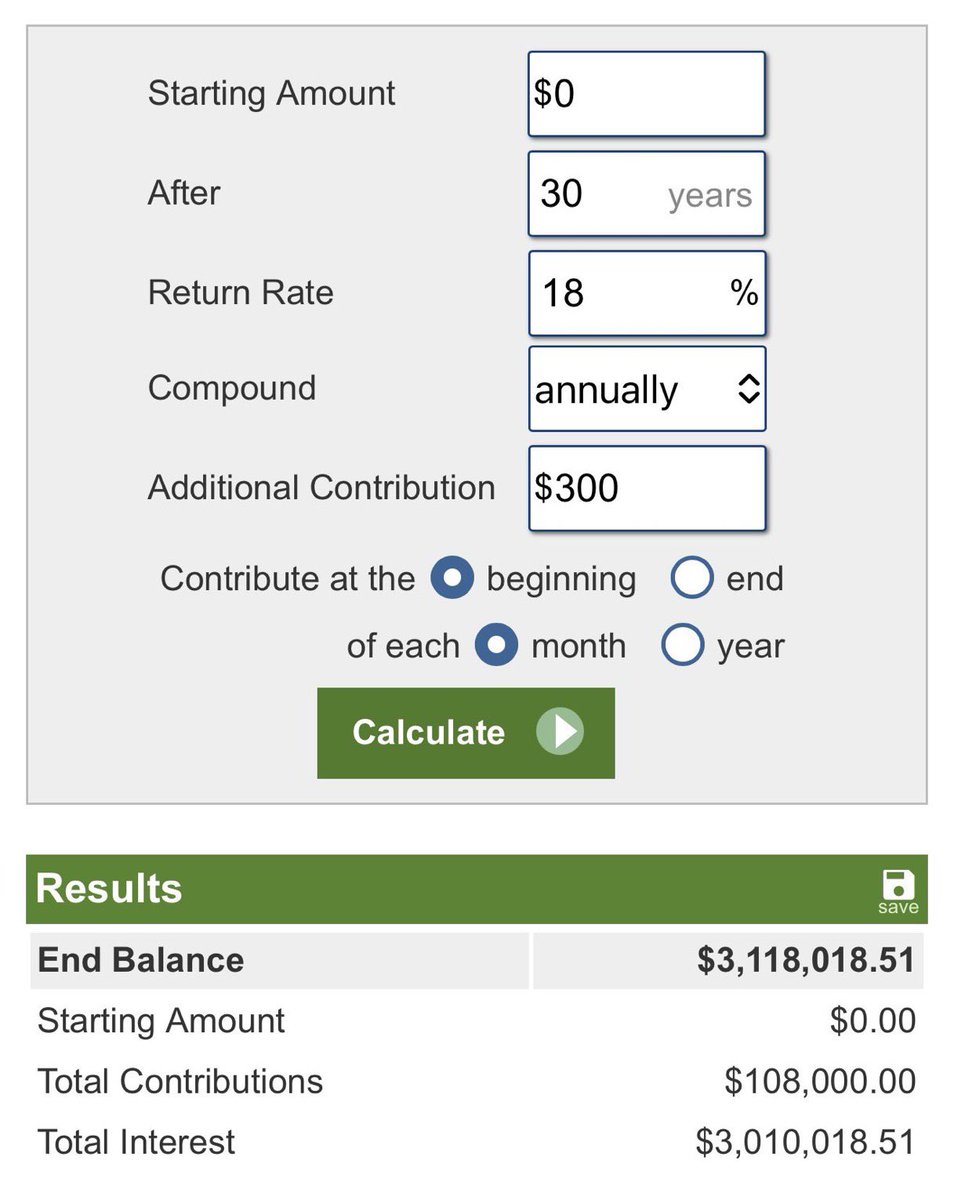Click the End Balance row label

(141, 960)
